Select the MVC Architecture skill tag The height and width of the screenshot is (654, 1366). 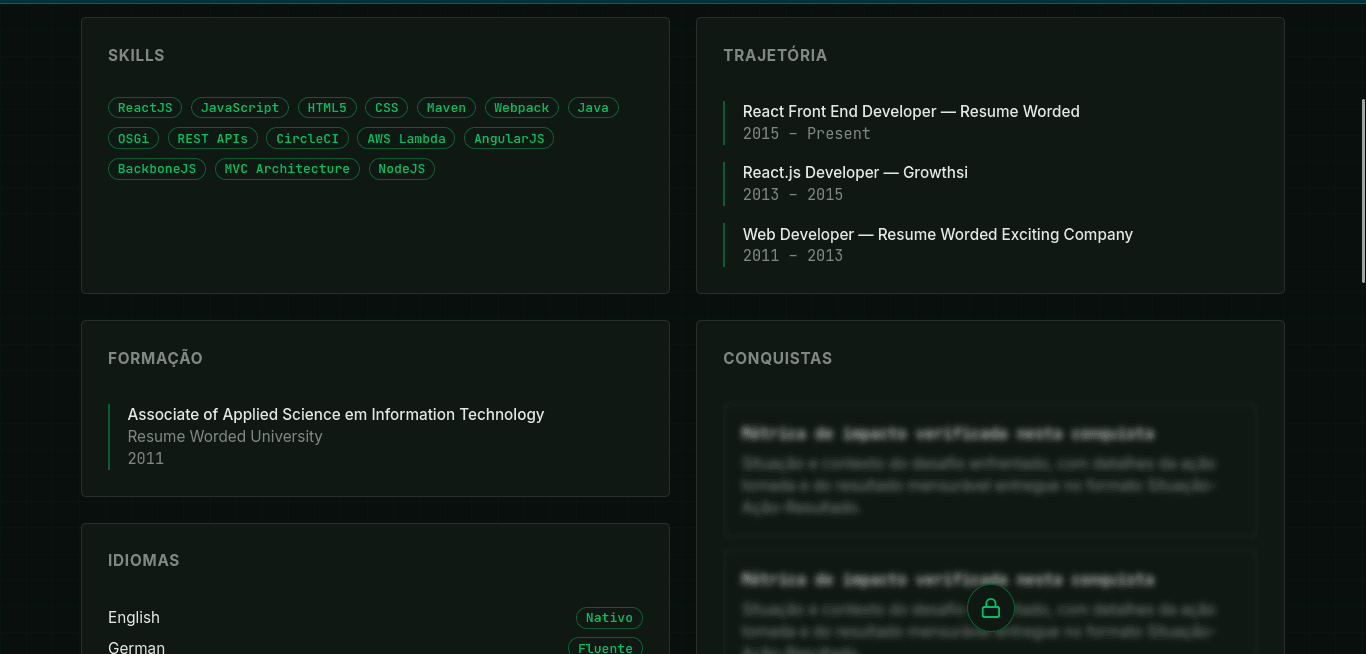(287, 169)
